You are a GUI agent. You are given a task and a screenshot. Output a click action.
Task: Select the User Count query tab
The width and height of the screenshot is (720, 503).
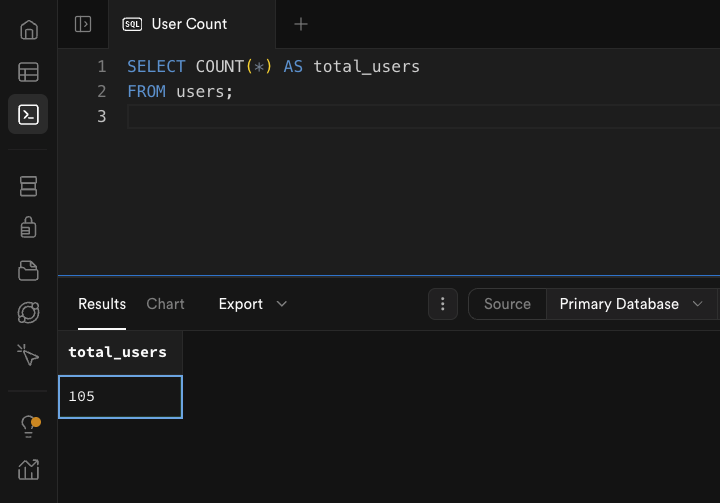[x=192, y=24]
